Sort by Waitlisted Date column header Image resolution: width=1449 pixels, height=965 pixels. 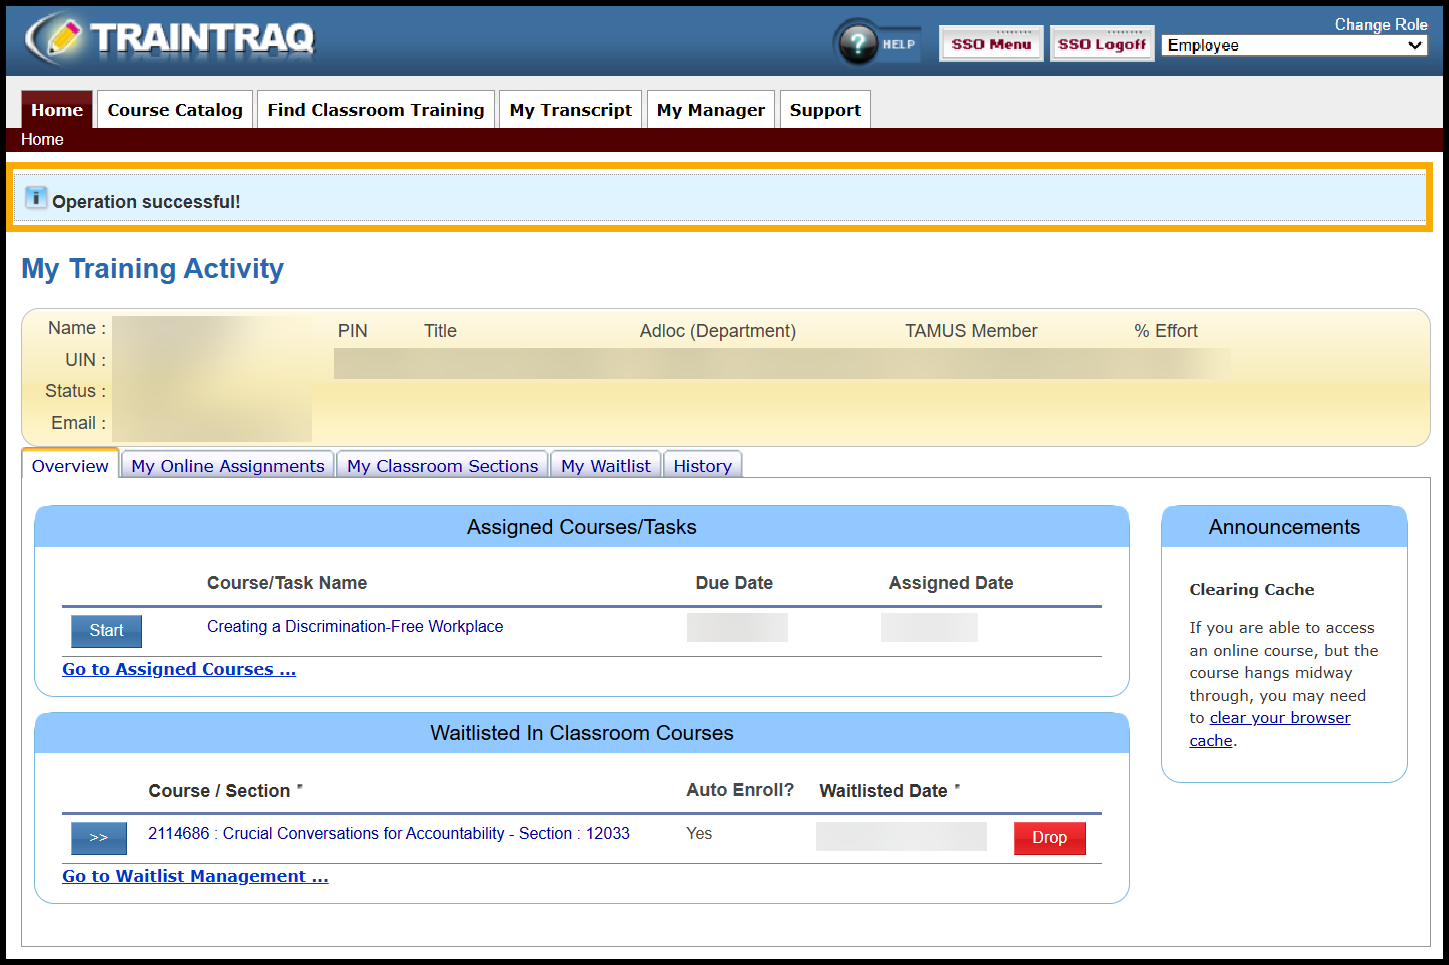(x=883, y=791)
